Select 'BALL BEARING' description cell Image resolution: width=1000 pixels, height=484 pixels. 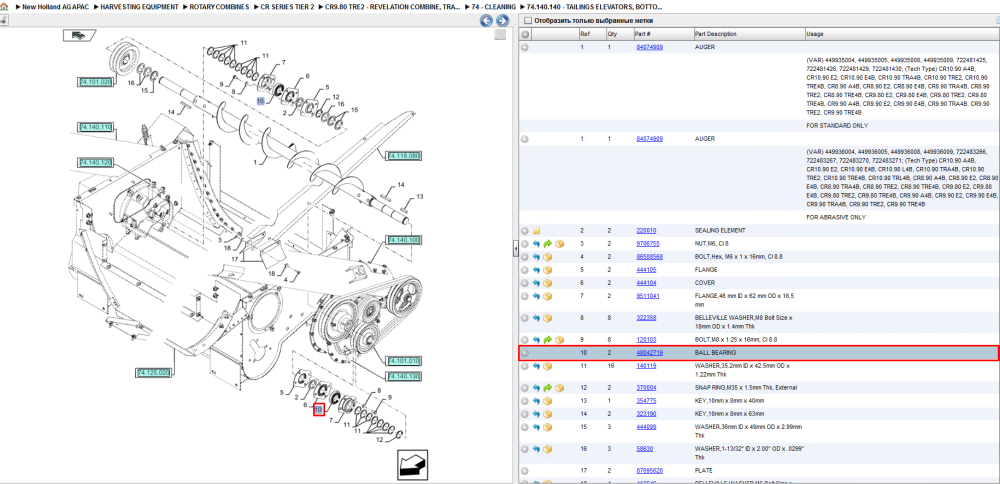point(715,353)
